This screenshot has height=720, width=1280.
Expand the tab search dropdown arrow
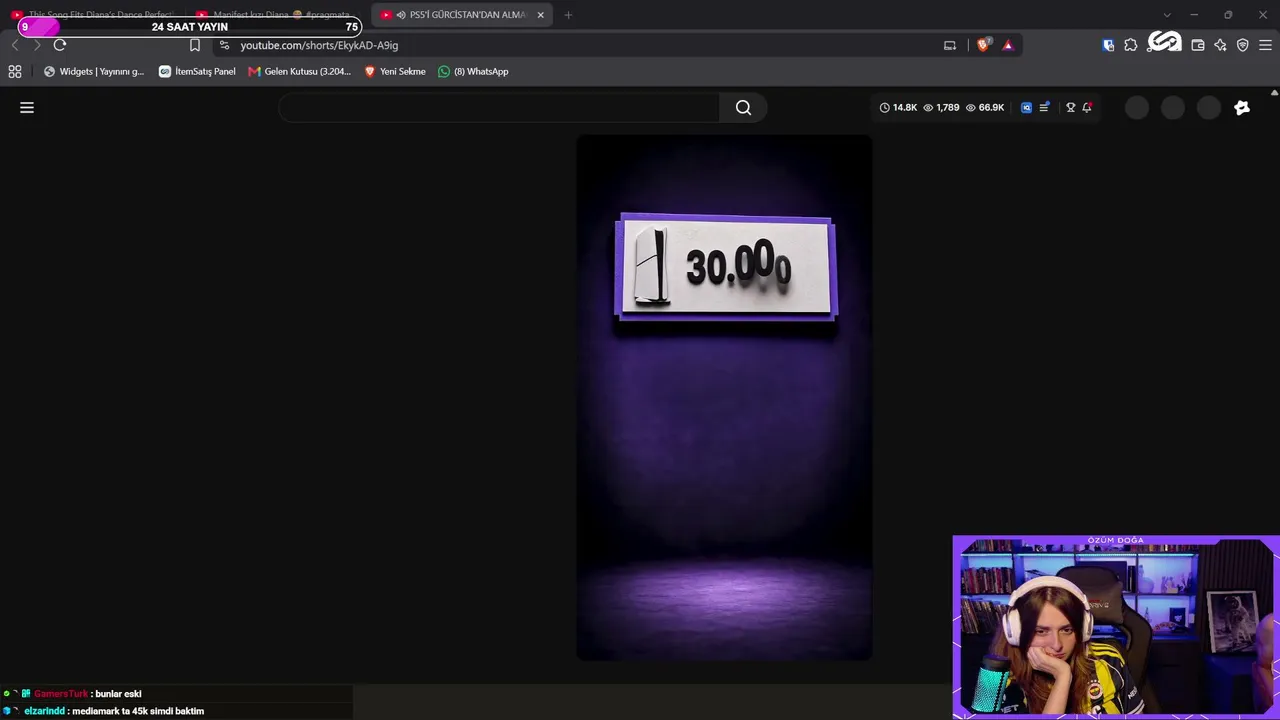1166,15
